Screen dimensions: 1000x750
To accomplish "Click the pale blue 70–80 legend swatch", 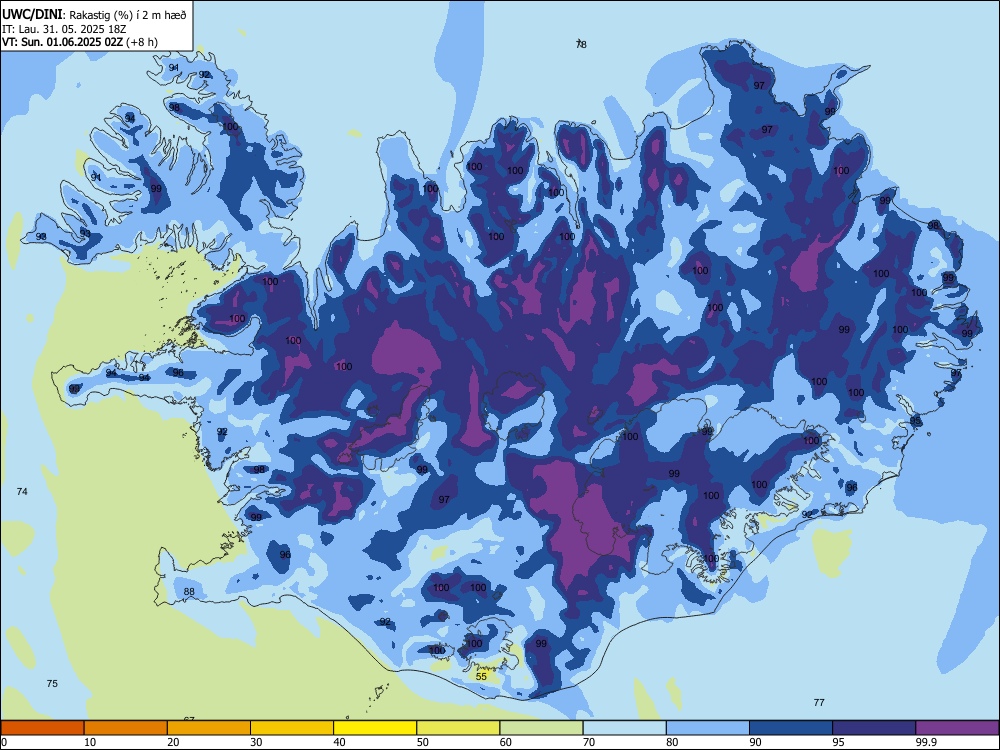I will click(x=624, y=728).
